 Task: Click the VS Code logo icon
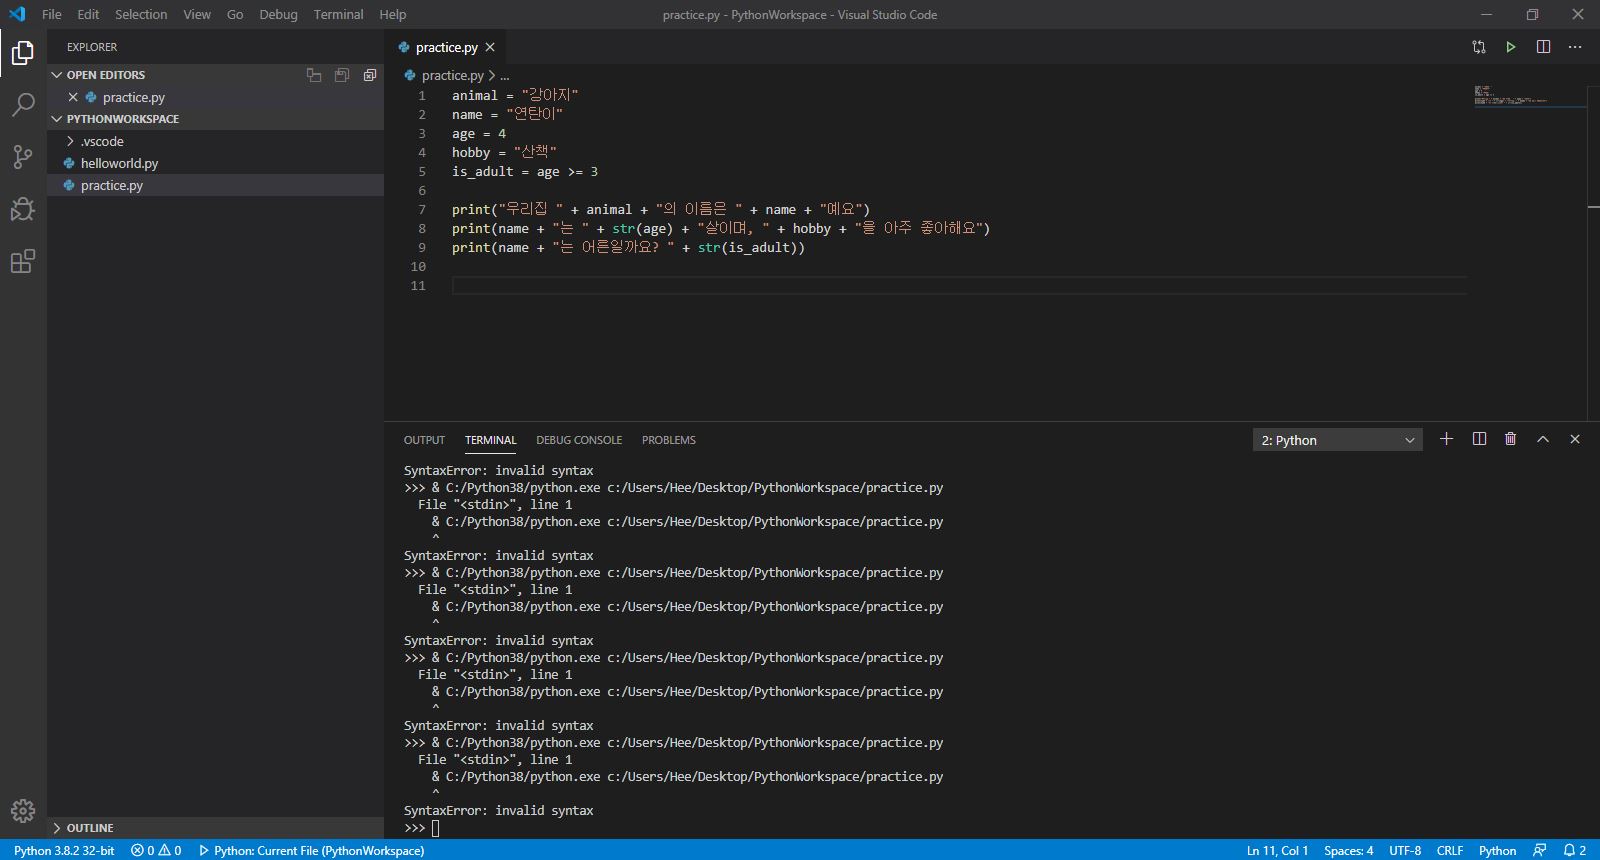pyautogui.click(x=17, y=14)
